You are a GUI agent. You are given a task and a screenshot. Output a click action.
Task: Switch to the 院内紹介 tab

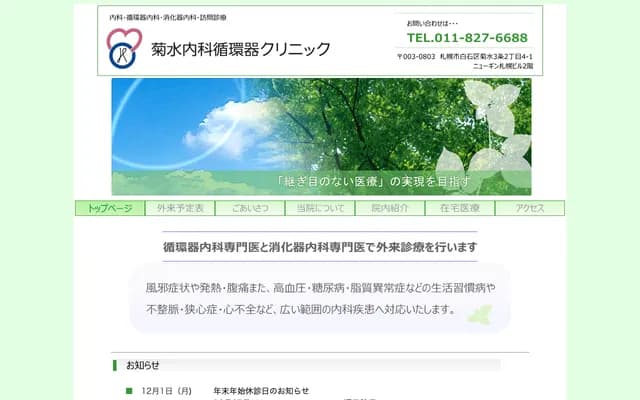point(390,208)
